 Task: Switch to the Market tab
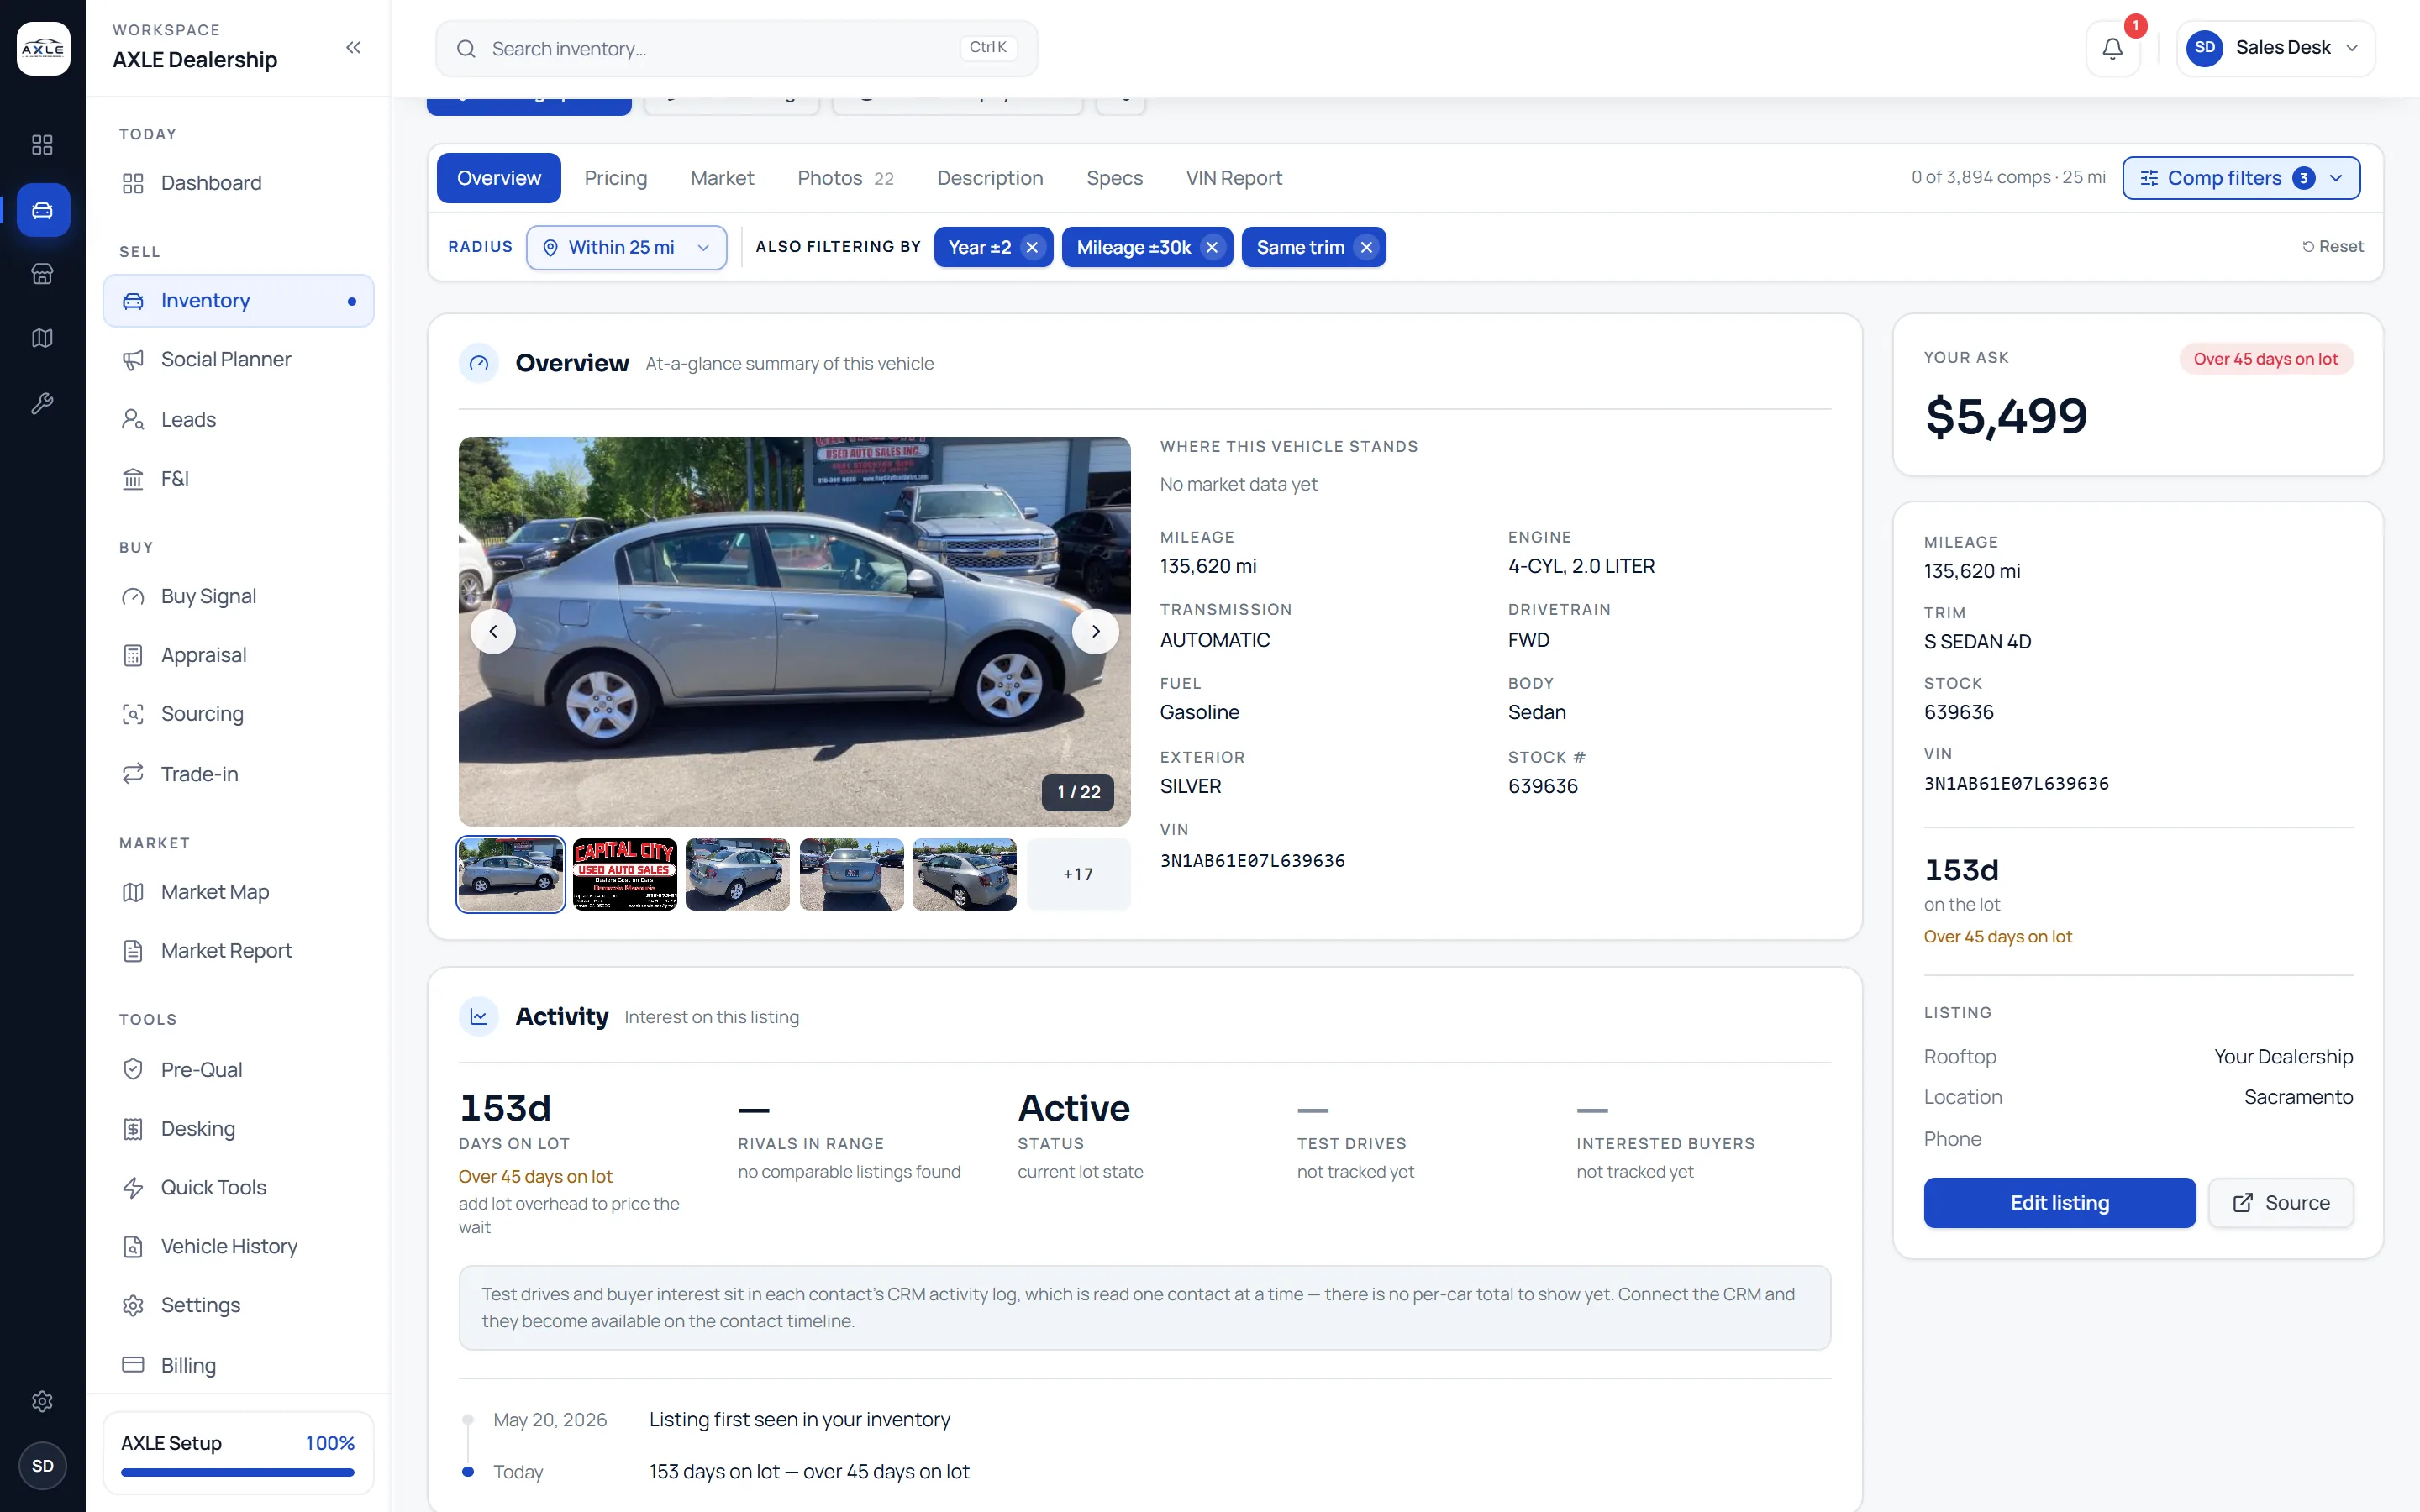[722, 178]
